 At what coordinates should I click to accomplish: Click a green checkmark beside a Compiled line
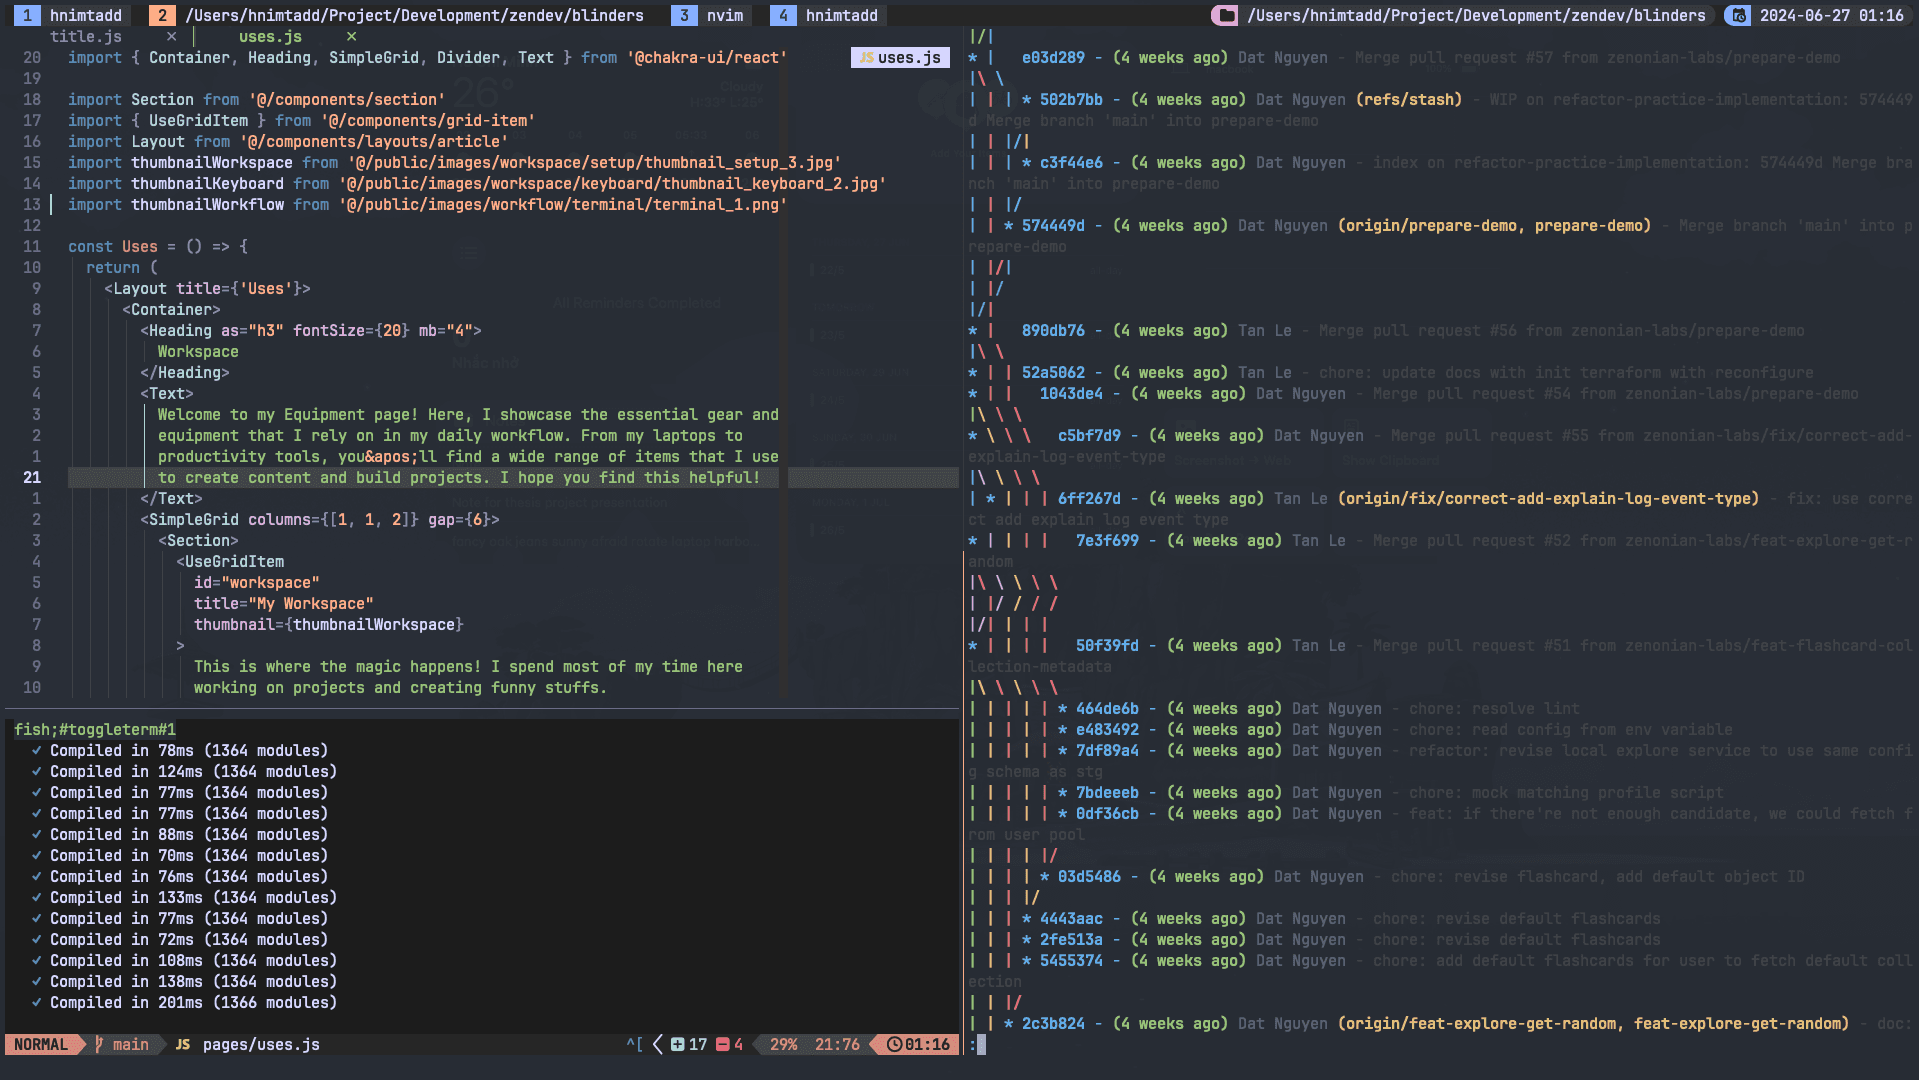tap(35, 750)
